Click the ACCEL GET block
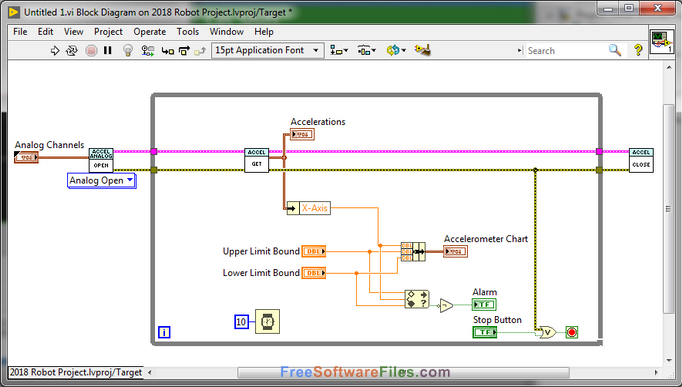 pos(257,160)
